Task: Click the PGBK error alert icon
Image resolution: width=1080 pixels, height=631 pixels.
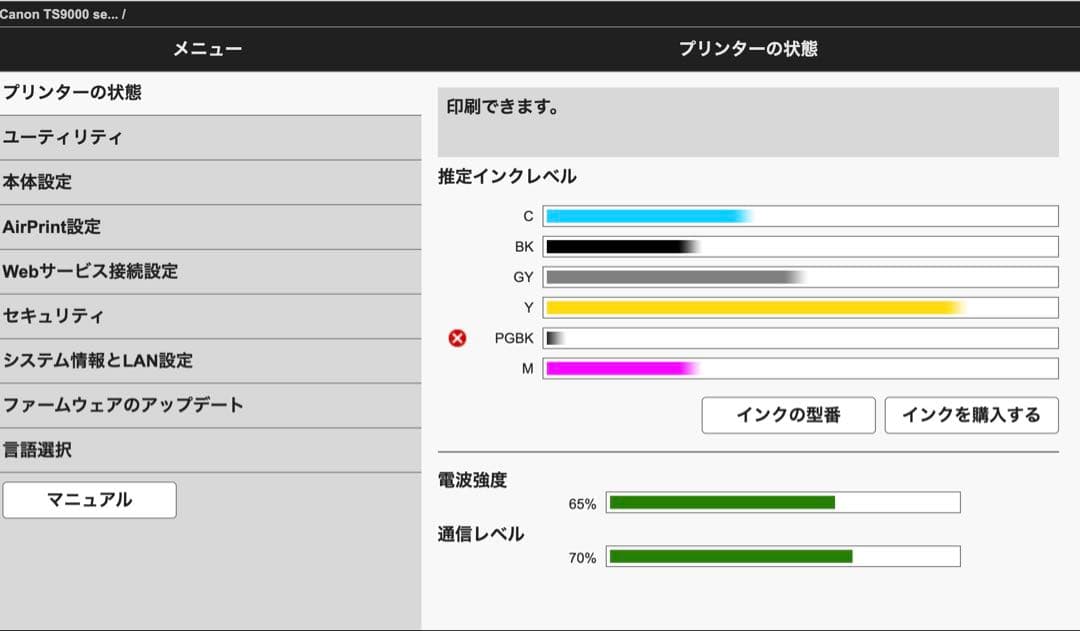Action: click(x=458, y=337)
